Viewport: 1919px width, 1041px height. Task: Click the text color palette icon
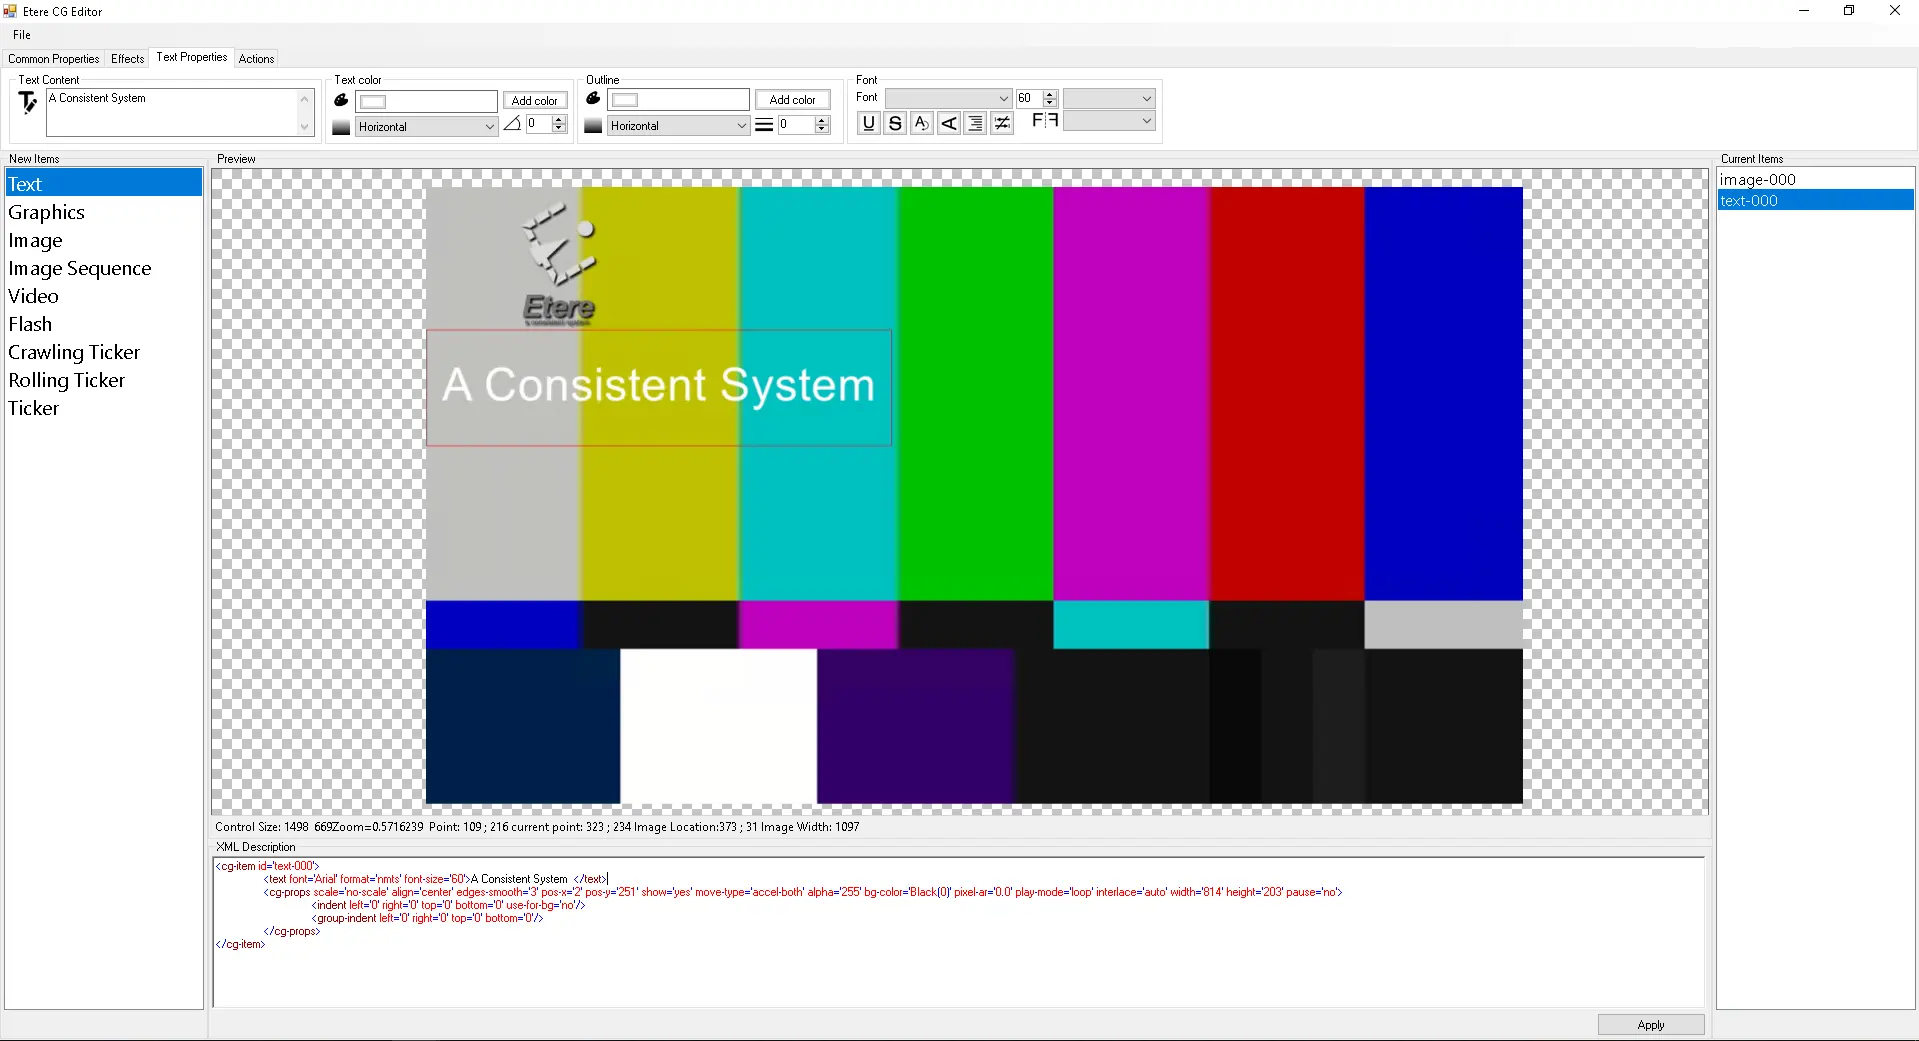(x=341, y=100)
